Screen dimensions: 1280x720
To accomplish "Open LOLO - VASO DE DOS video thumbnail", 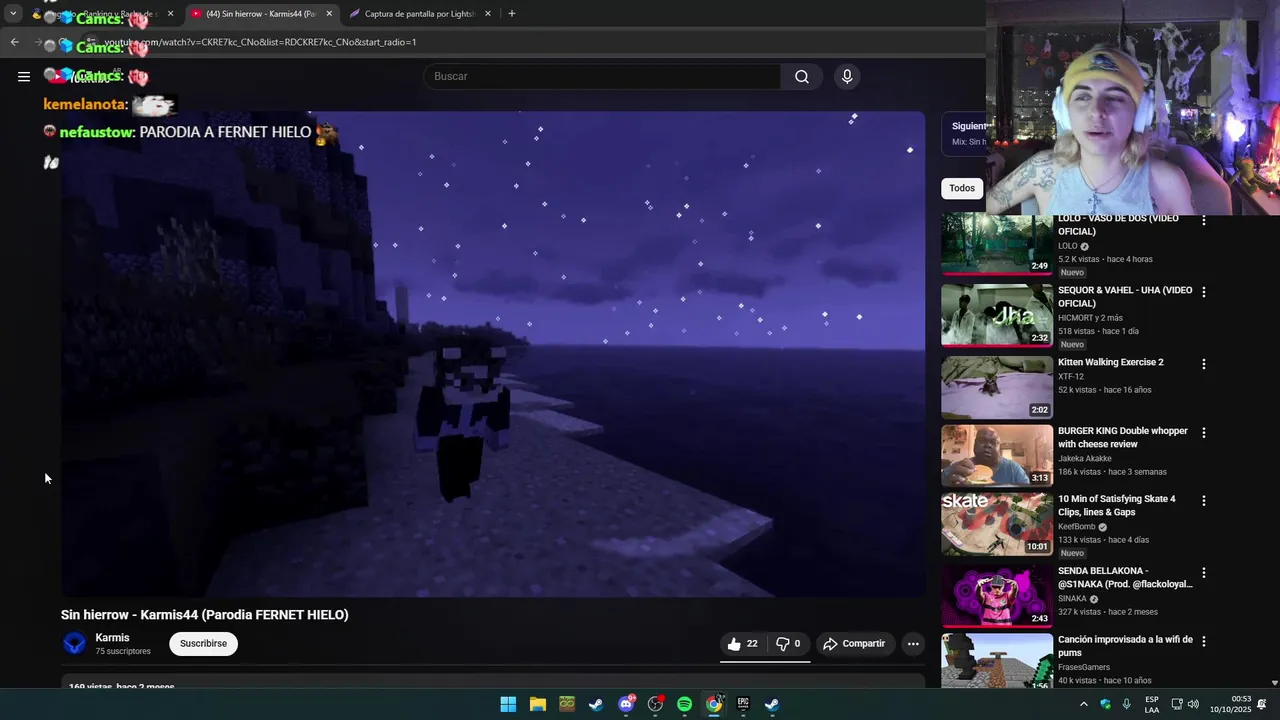I will tap(996, 243).
